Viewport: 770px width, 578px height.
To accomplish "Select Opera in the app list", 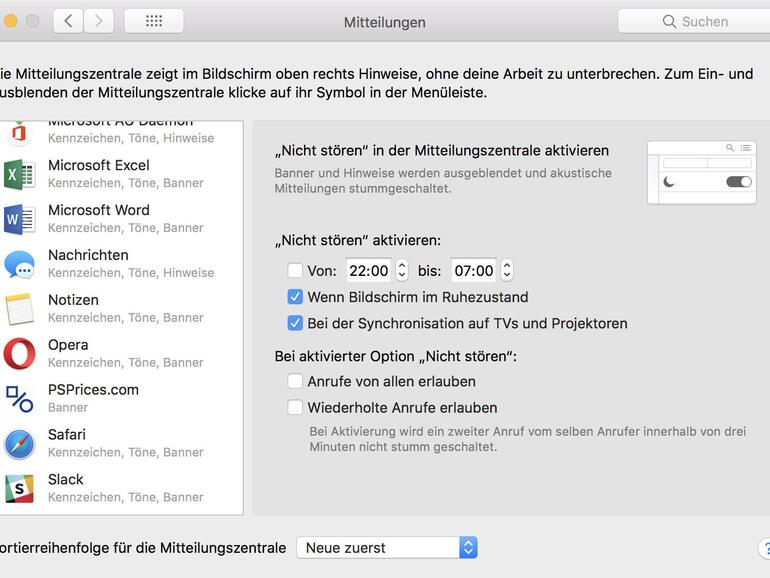I will [121, 354].
